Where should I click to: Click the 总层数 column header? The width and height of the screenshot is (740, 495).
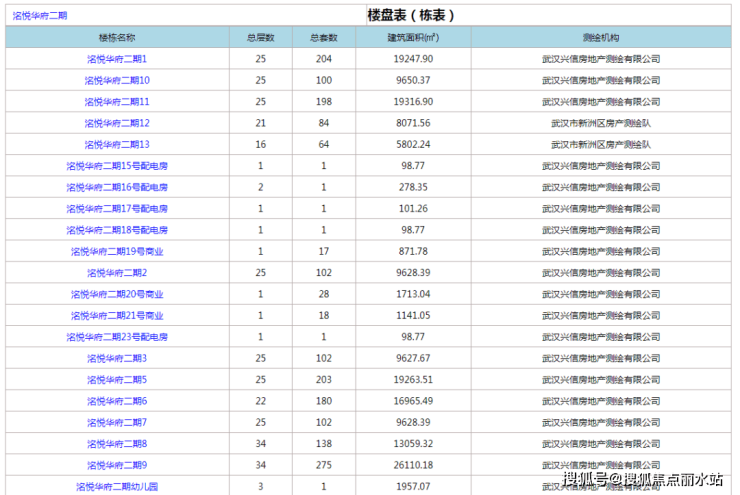(x=261, y=37)
